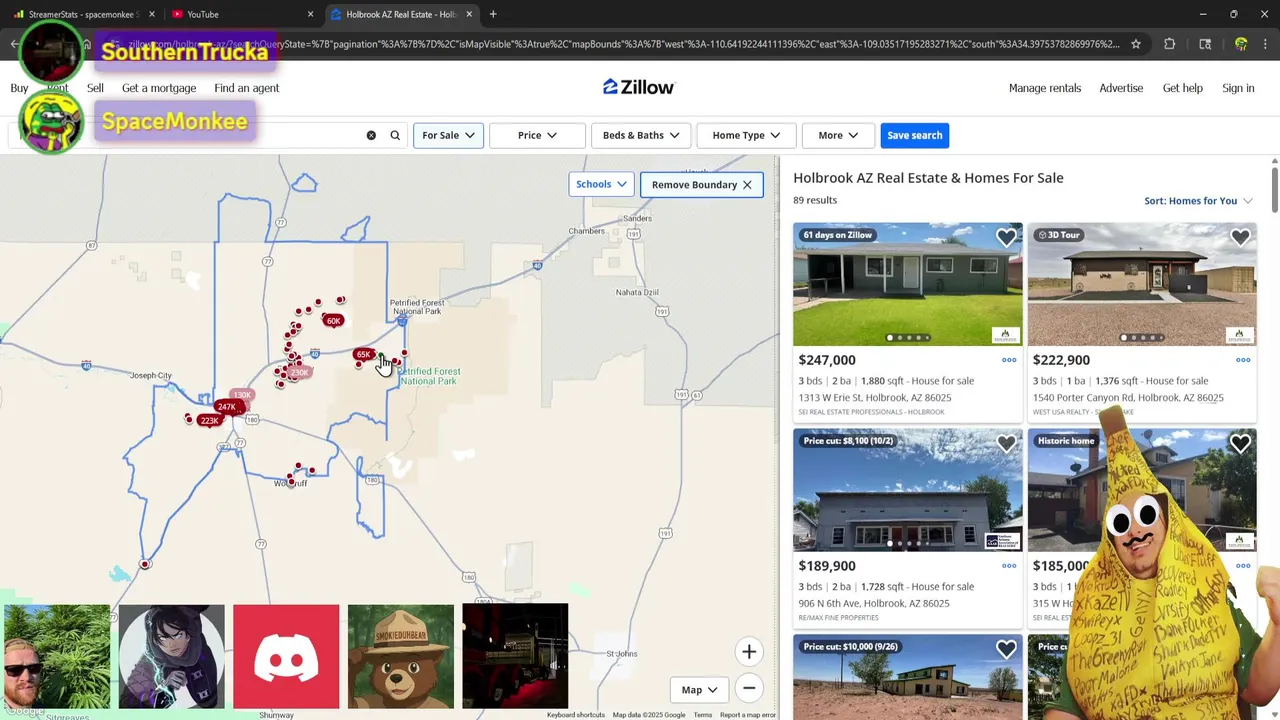The height and width of the screenshot is (720, 1280).
Task: Go to Manage rentals
Action: coord(1045,88)
